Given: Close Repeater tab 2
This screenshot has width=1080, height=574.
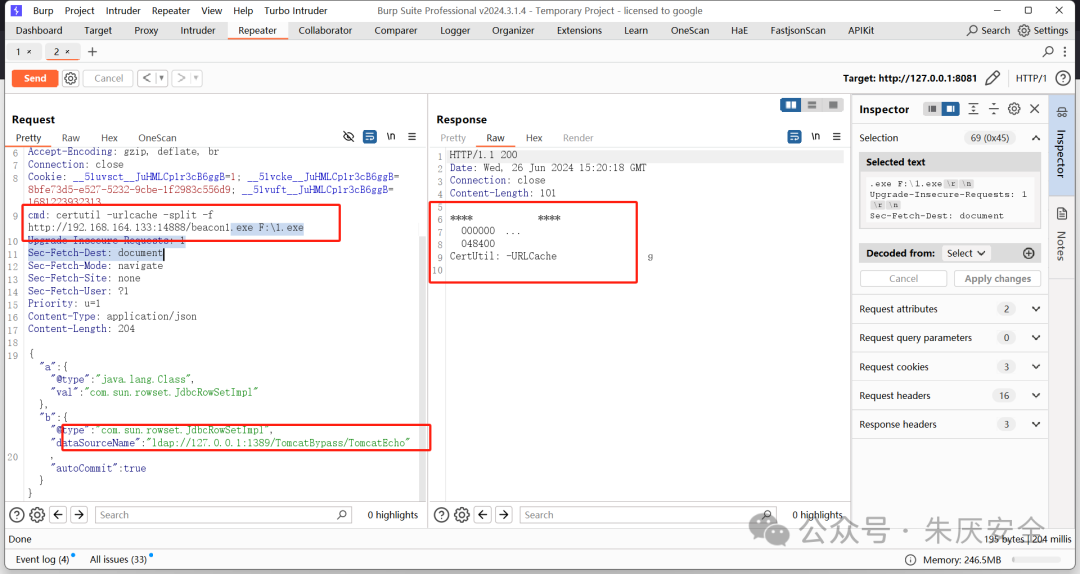Looking at the screenshot, I should coord(68,52).
